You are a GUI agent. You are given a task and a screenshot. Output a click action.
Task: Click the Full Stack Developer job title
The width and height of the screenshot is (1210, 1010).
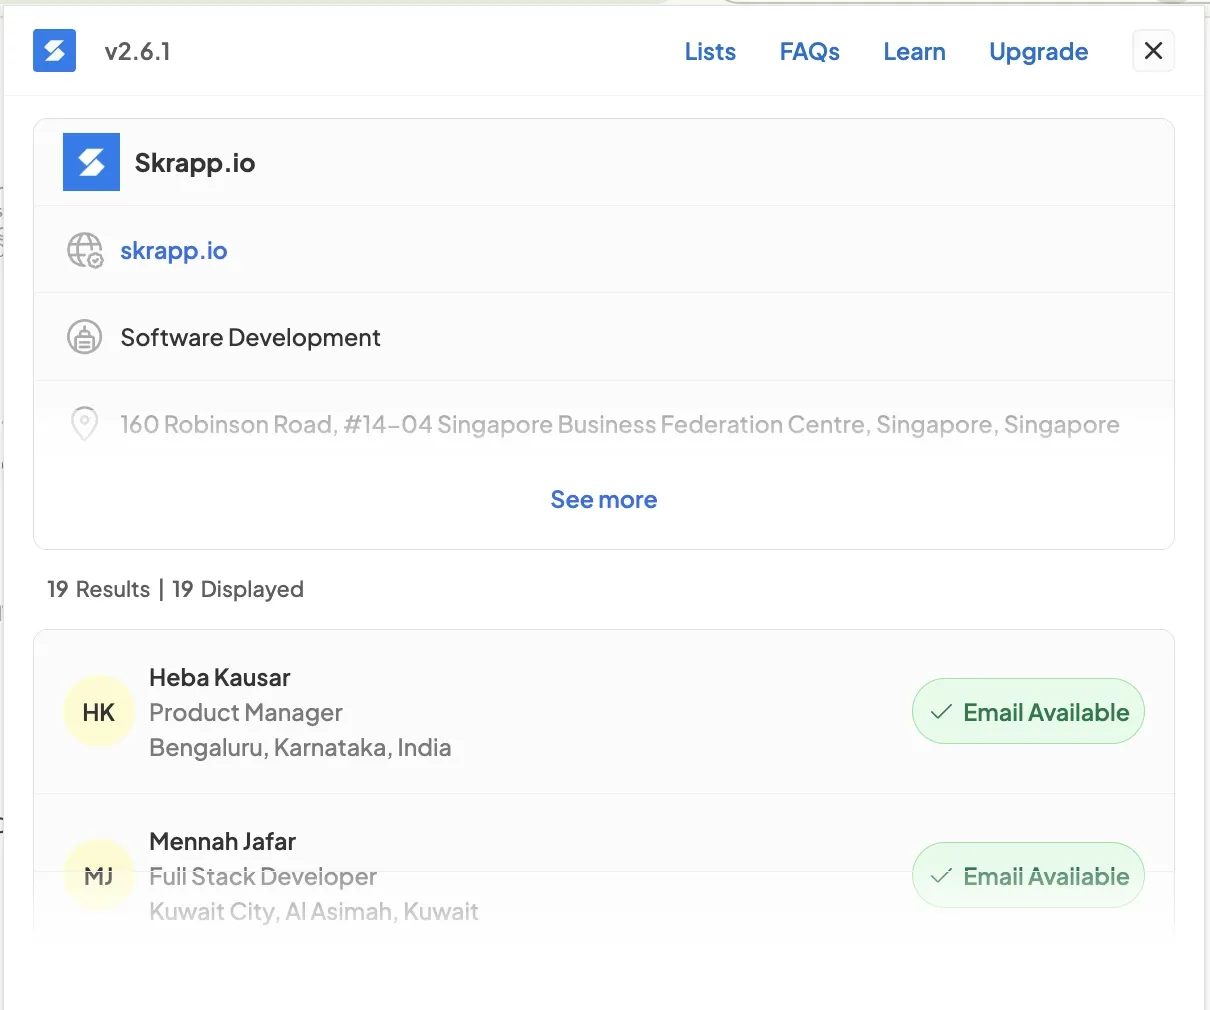pos(263,877)
